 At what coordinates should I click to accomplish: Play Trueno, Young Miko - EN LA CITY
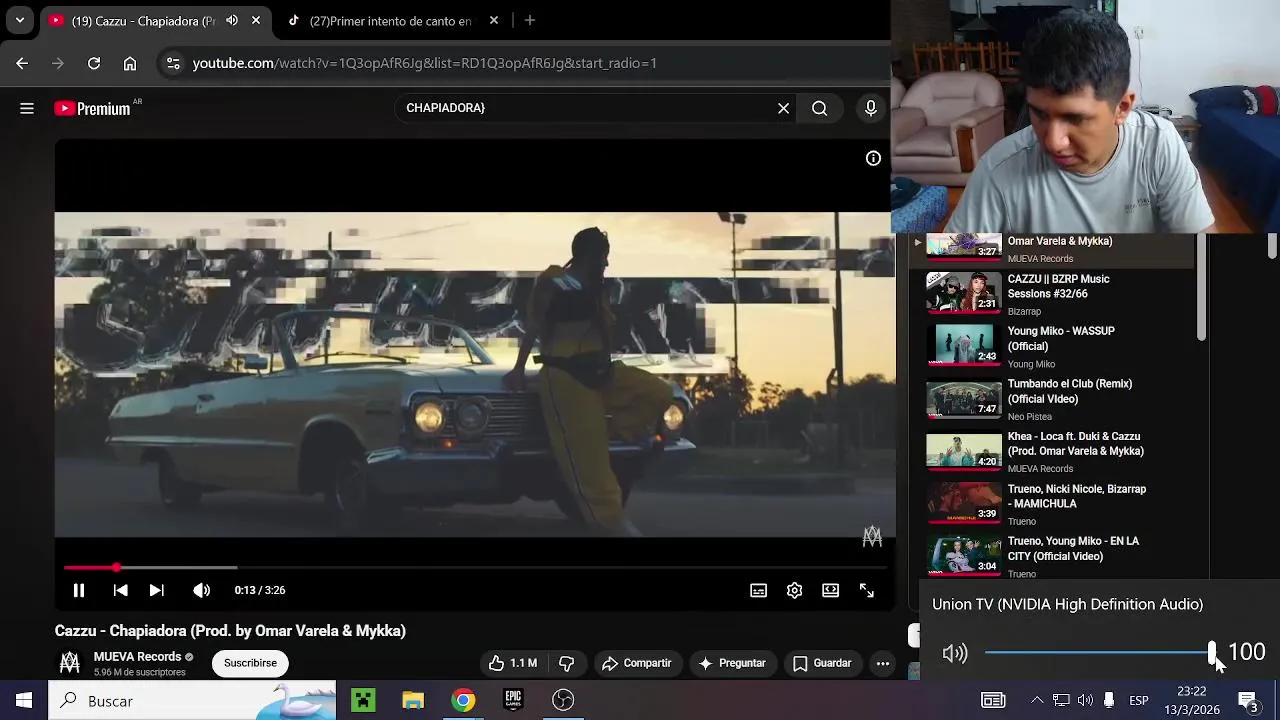pyautogui.click(x=1072, y=548)
